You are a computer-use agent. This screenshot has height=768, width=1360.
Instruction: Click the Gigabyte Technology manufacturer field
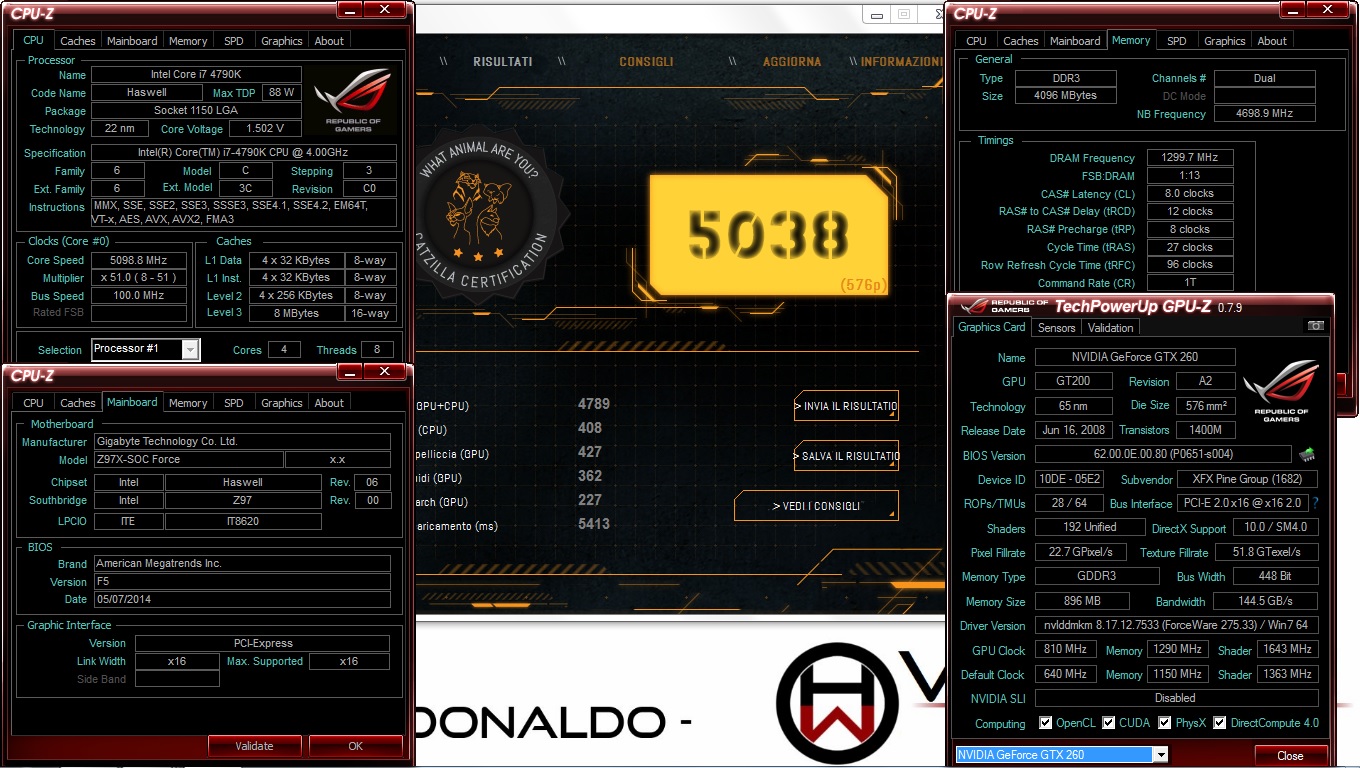coord(242,442)
